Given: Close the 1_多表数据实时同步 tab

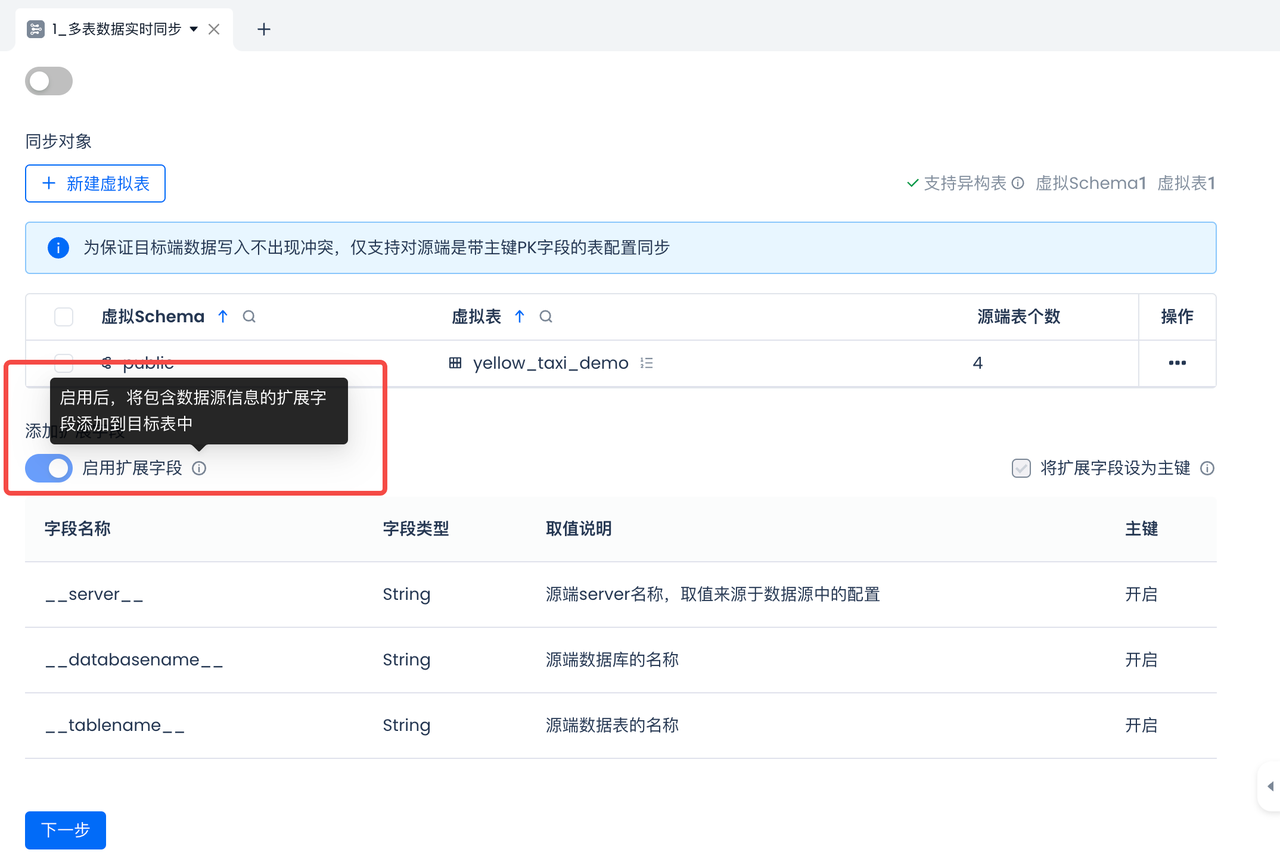Looking at the screenshot, I should click(x=214, y=29).
